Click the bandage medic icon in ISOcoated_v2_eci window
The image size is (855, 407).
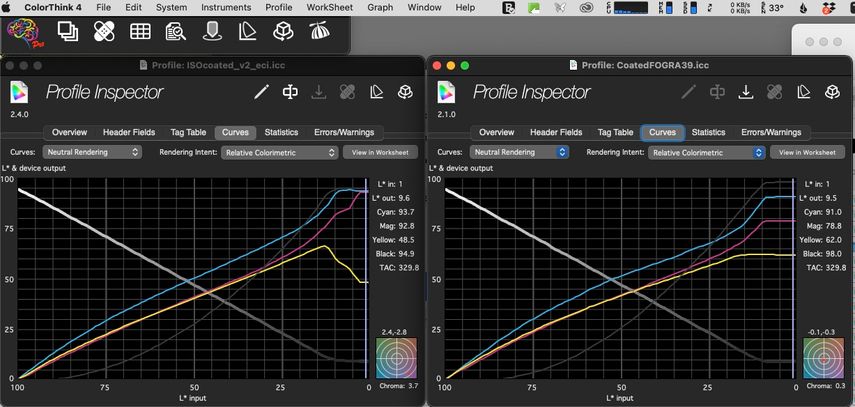347,92
